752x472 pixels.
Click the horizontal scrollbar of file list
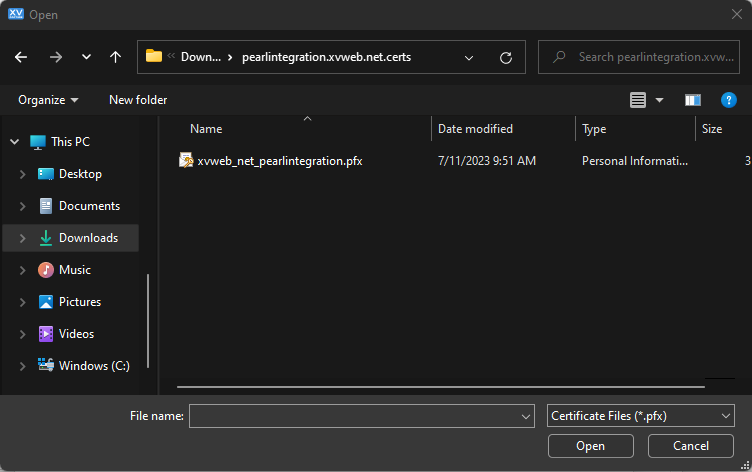pos(441,387)
